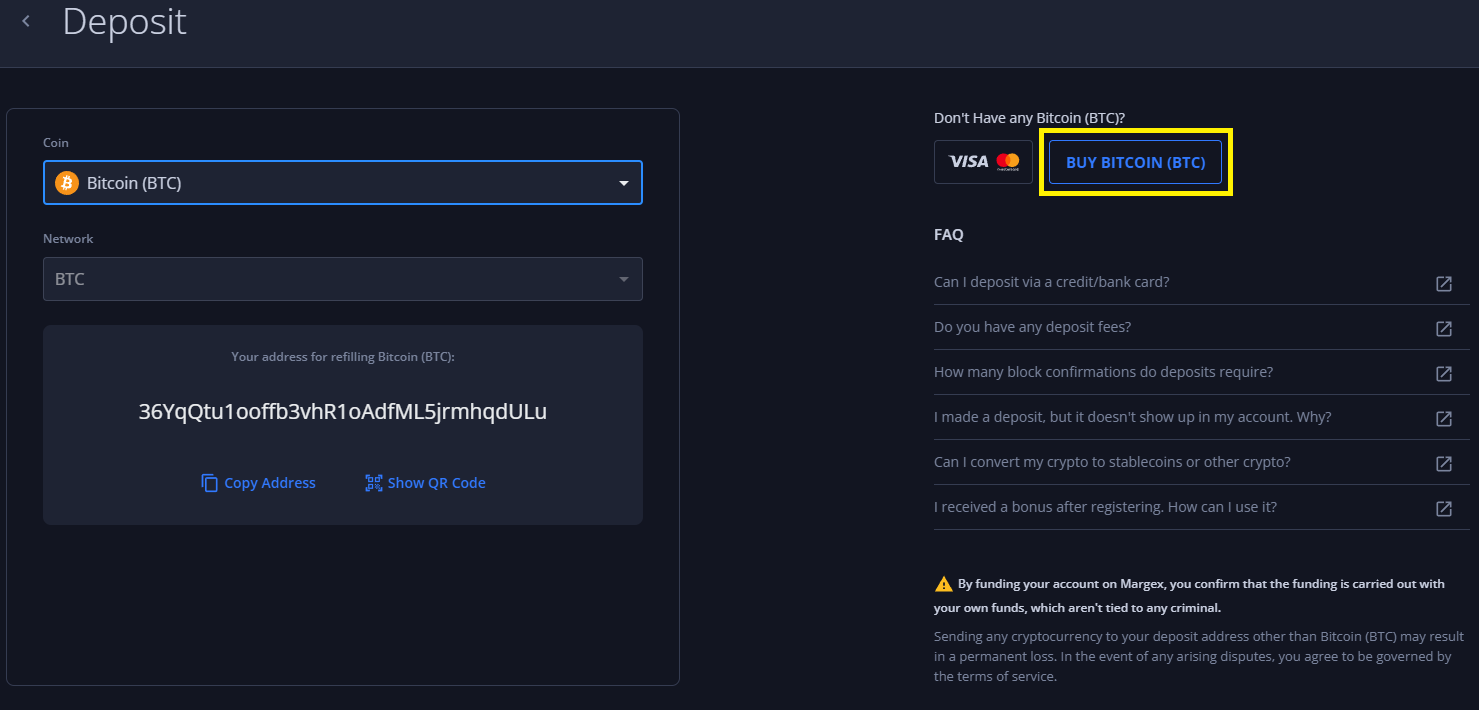Open external link icon for stablecoin conversion

[1443, 463]
